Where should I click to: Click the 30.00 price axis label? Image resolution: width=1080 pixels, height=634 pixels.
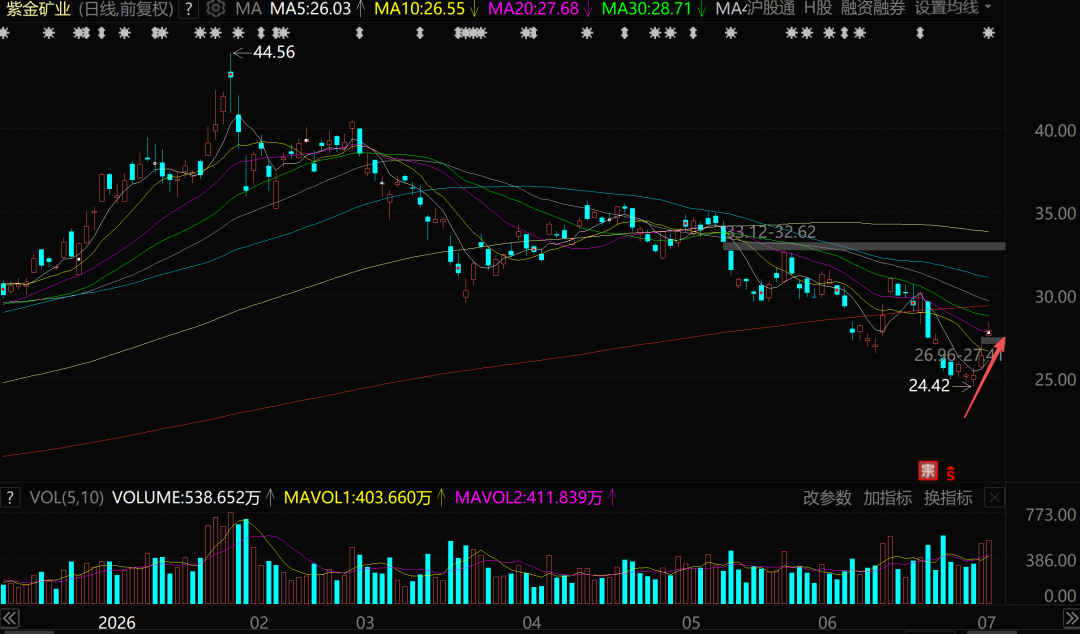pos(1055,297)
